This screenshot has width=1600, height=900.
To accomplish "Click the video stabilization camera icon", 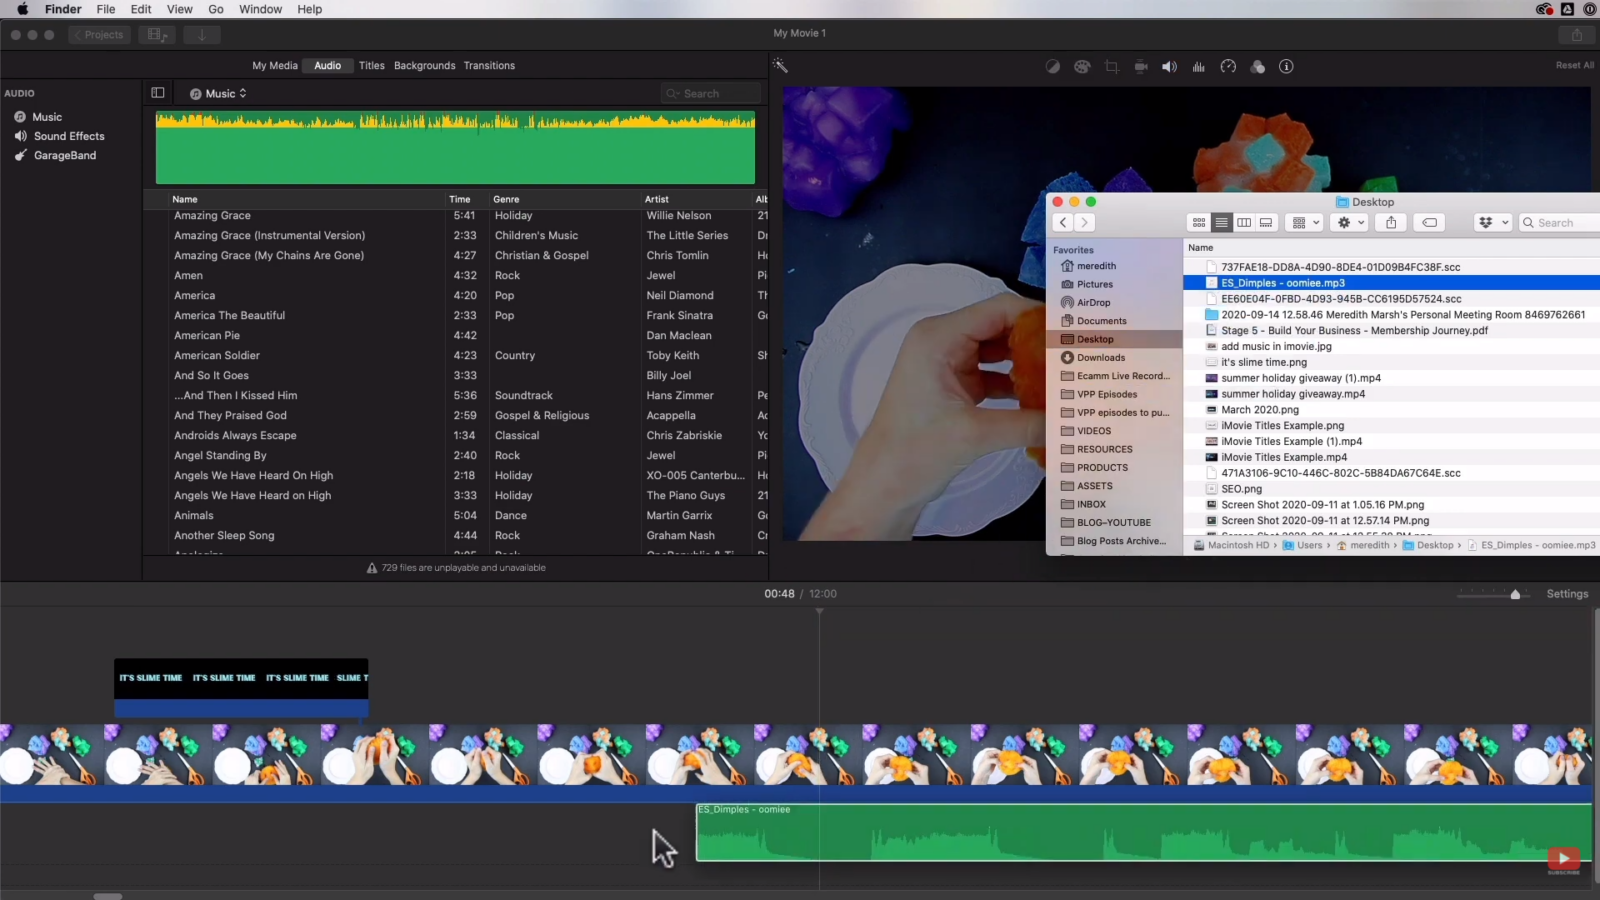I will pos(1140,66).
